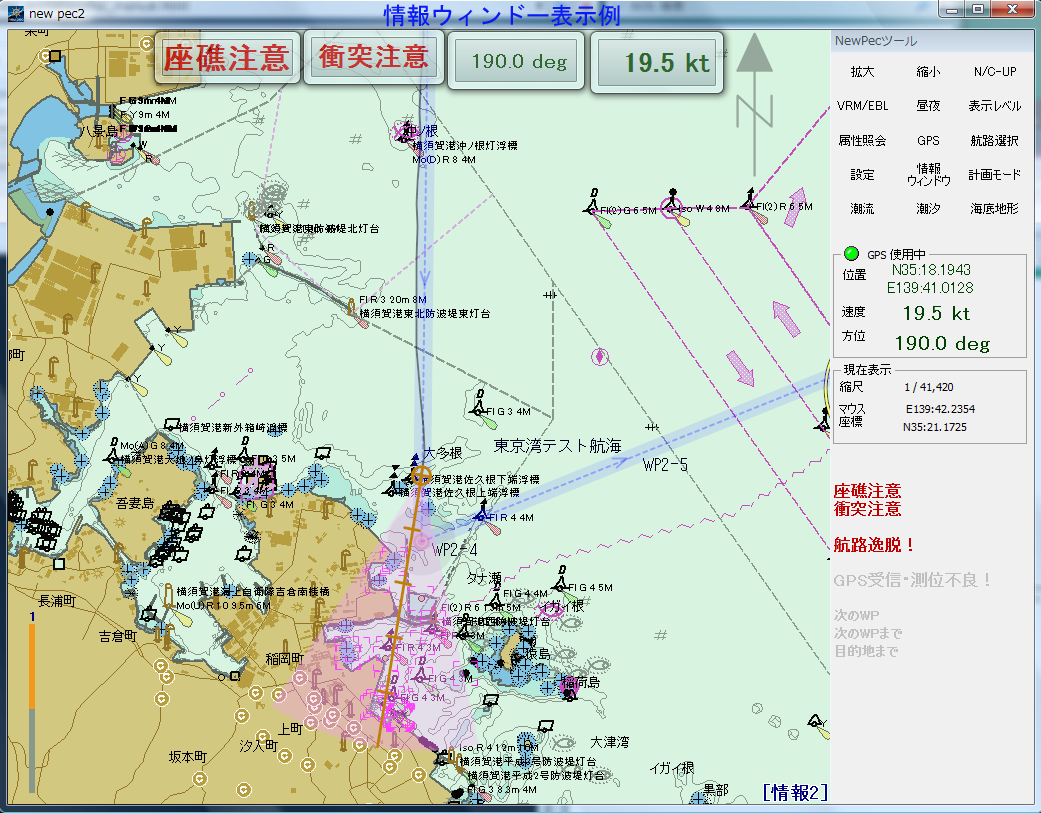Click the orange vertical scale bar
The height and width of the screenshot is (813, 1041).
(x=31, y=666)
